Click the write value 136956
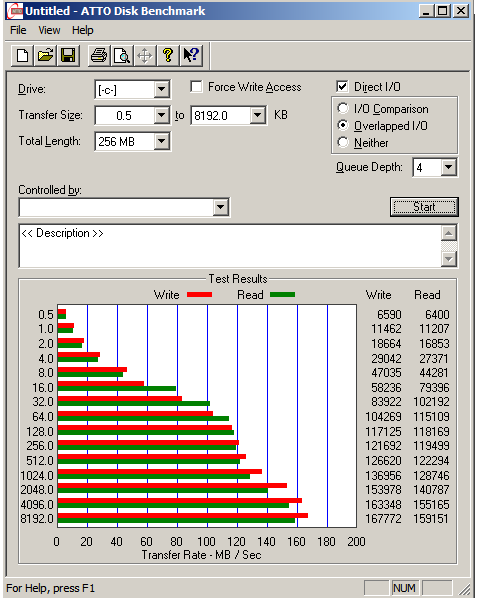Screen dimensions: 479x601 click(x=383, y=476)
